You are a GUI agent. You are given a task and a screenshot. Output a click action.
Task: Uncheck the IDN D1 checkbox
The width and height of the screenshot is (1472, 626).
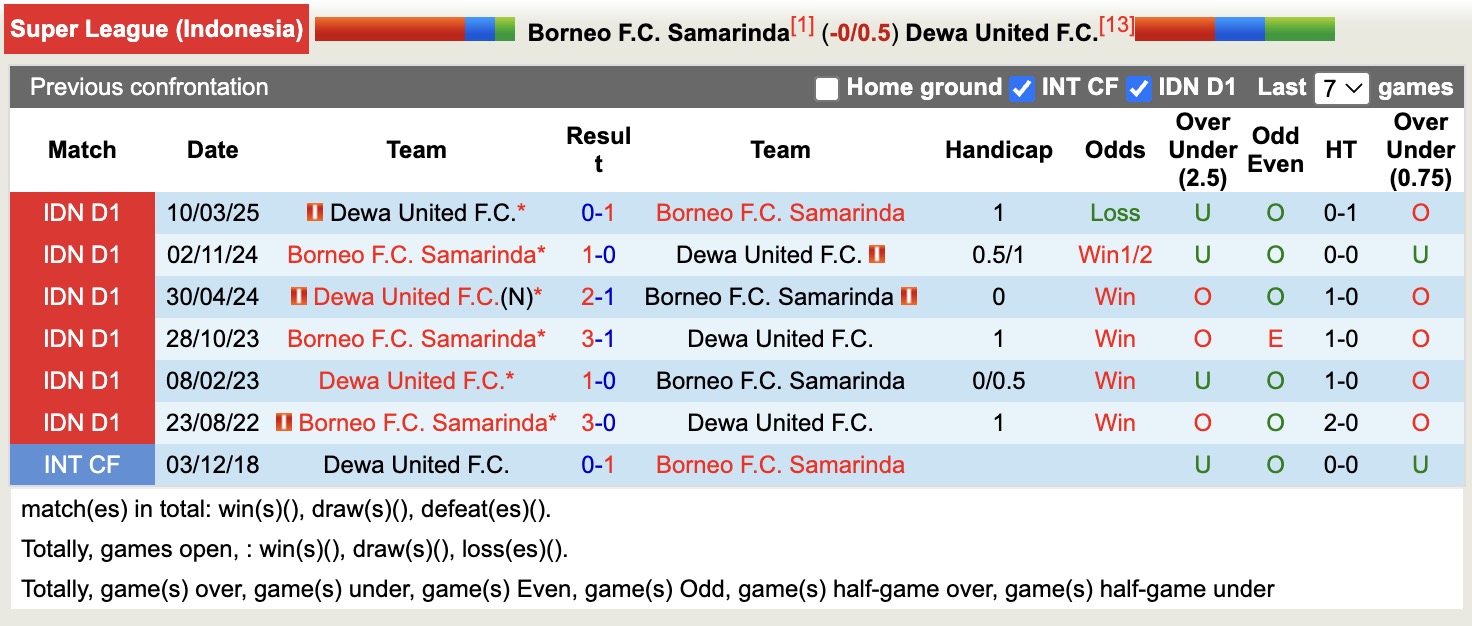pos(1138,88)
